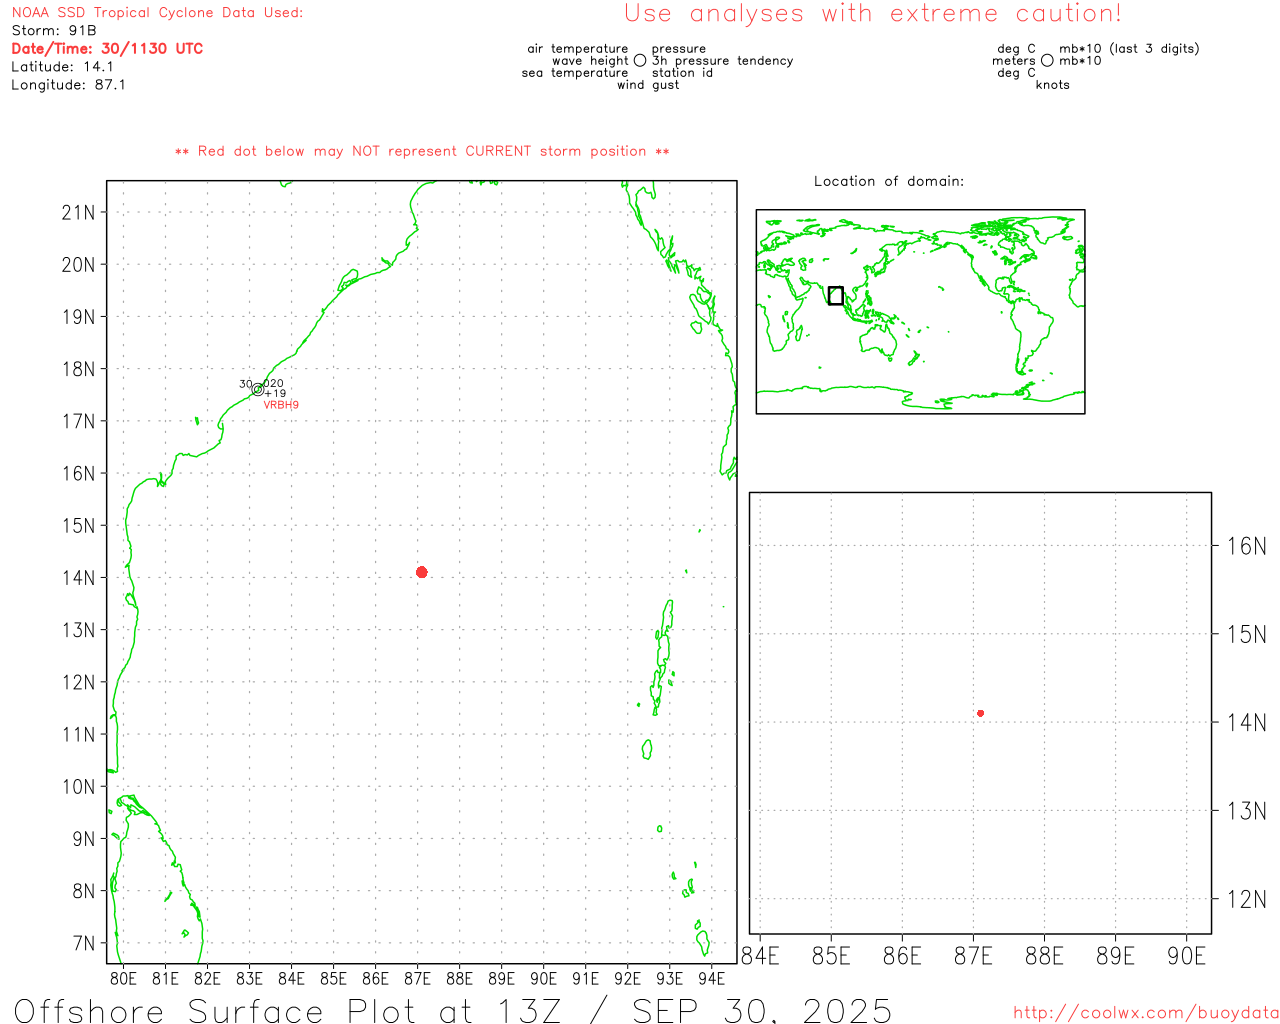Select the VRBH9 station circle marker

(258, 389)
